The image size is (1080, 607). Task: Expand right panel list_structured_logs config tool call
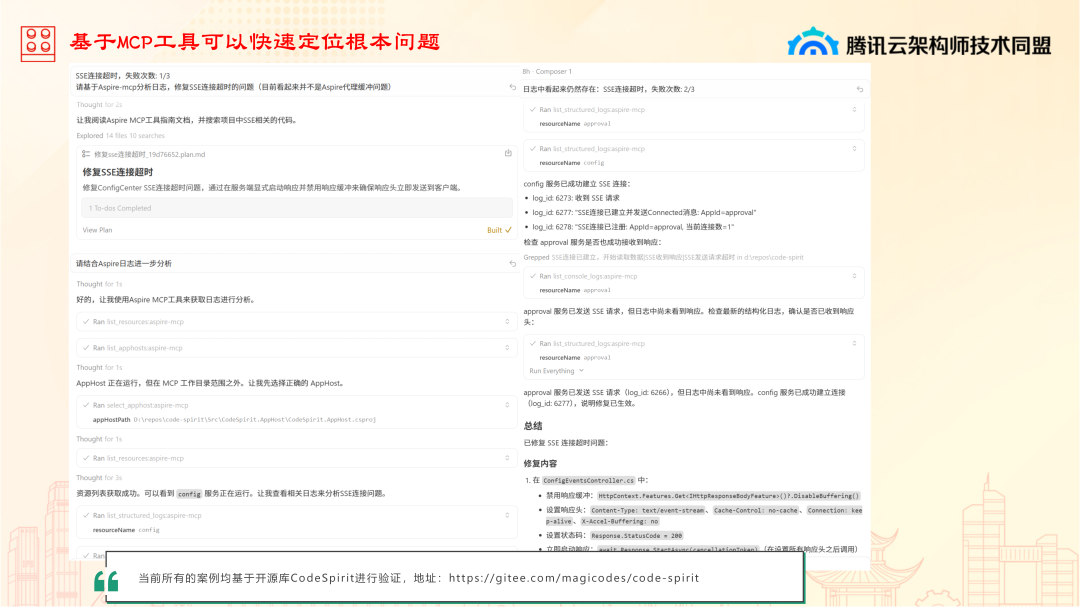[x=855, y=149]
